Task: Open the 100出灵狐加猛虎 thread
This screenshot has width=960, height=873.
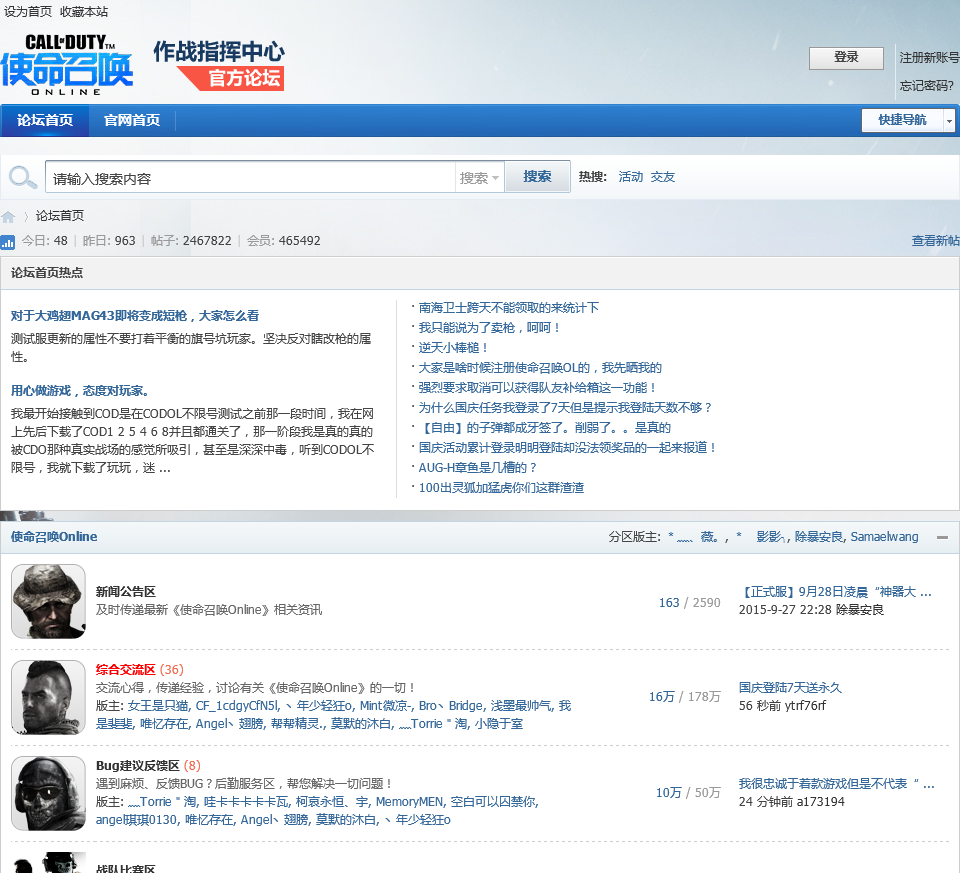Action: [501, 488]
